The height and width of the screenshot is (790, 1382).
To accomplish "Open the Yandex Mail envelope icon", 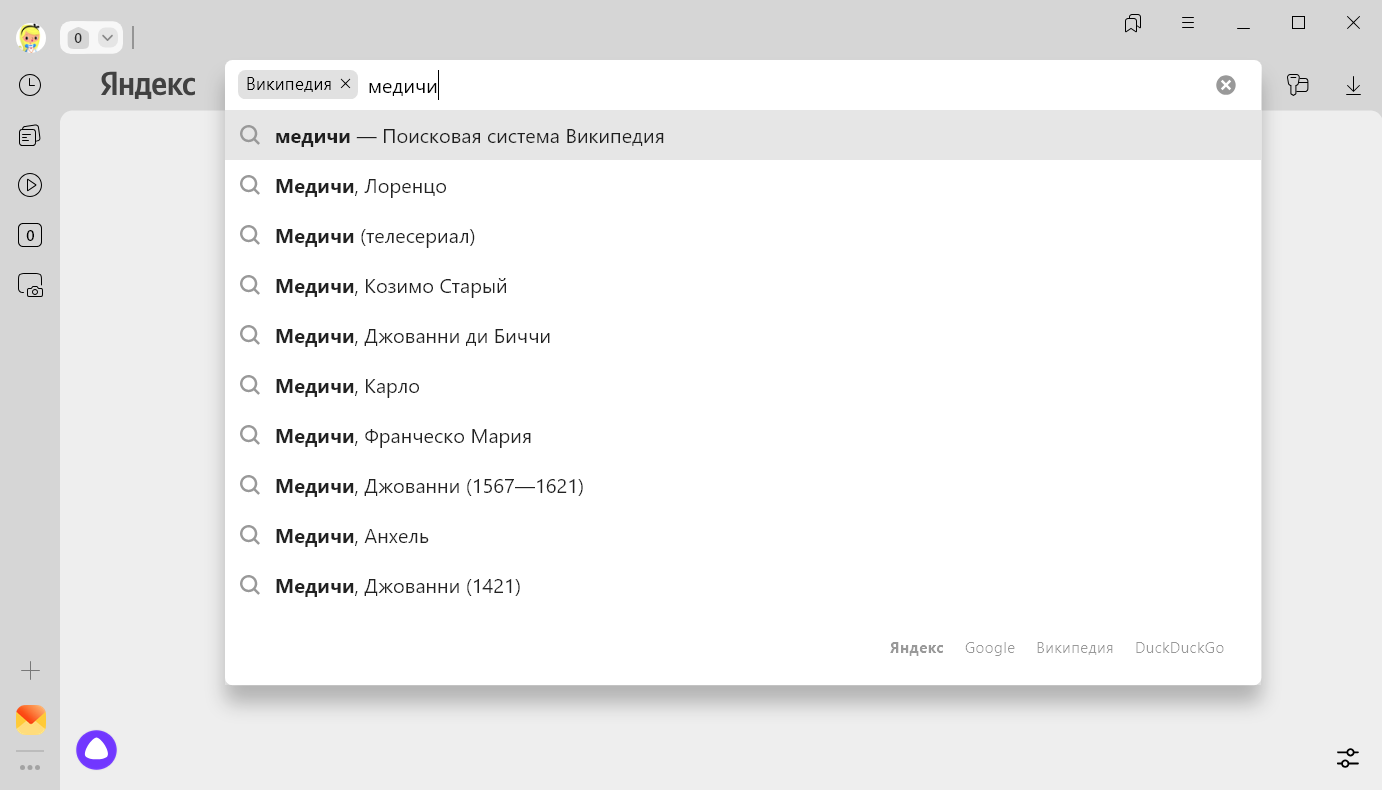I will point(30,719).
